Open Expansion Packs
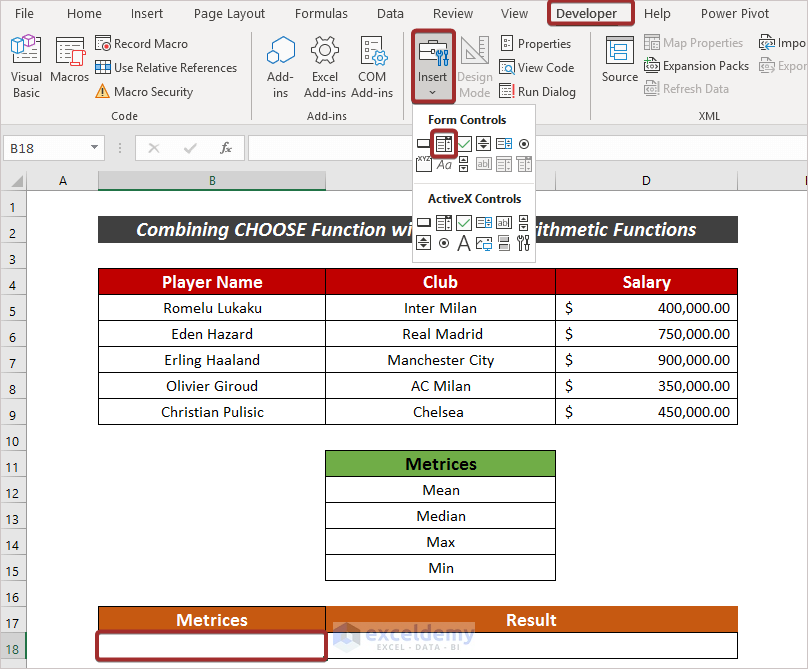The image size is (808, 669). point(696,66)
